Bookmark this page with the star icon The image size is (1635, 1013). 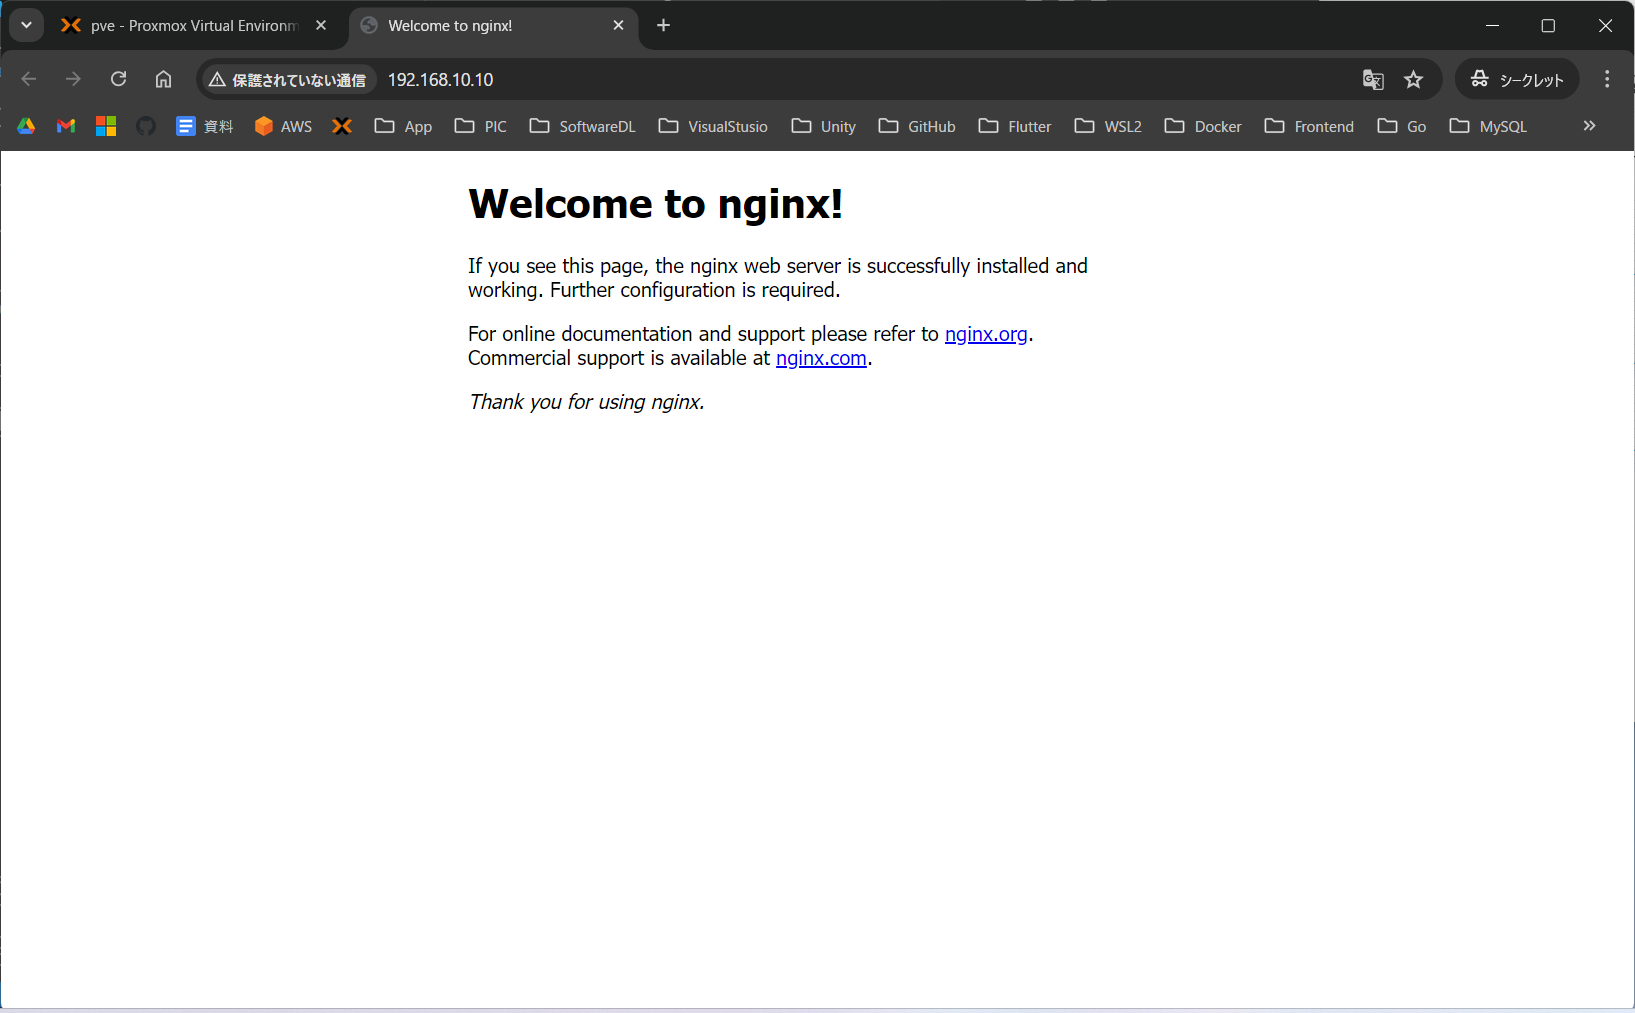tap(1413, 80)
